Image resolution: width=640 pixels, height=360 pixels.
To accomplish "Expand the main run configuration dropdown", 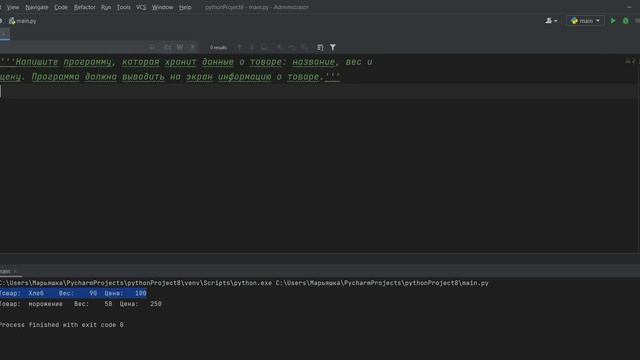I will tap(585, 21).
